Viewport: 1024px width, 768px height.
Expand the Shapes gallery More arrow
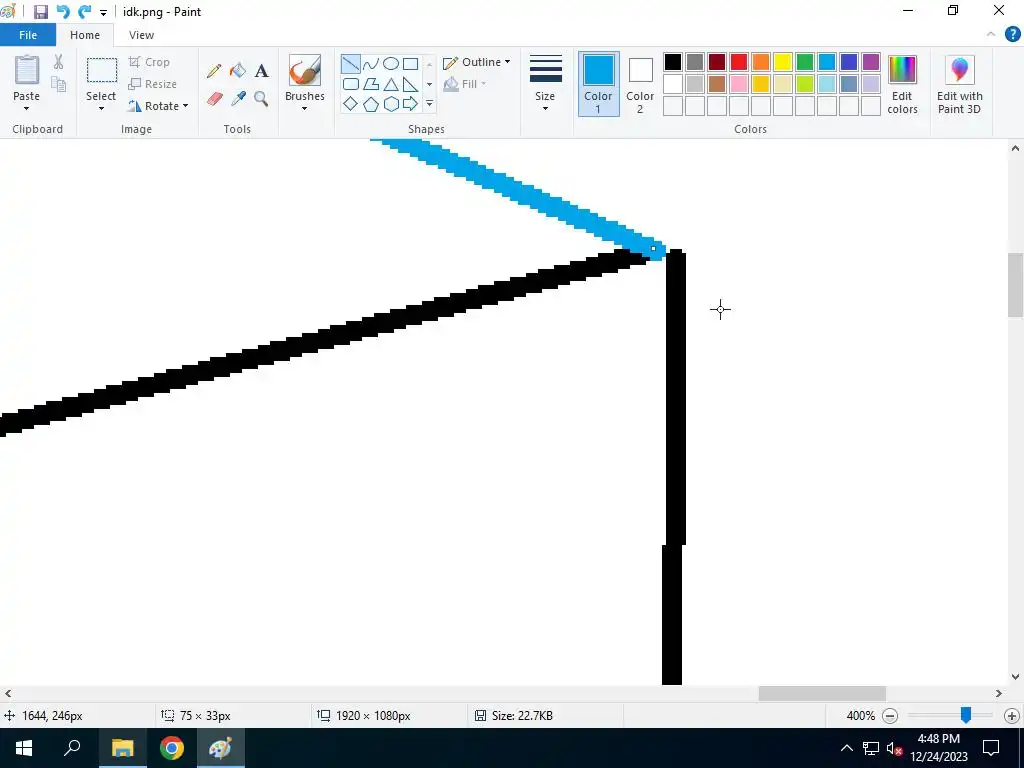tap(429, 104)
